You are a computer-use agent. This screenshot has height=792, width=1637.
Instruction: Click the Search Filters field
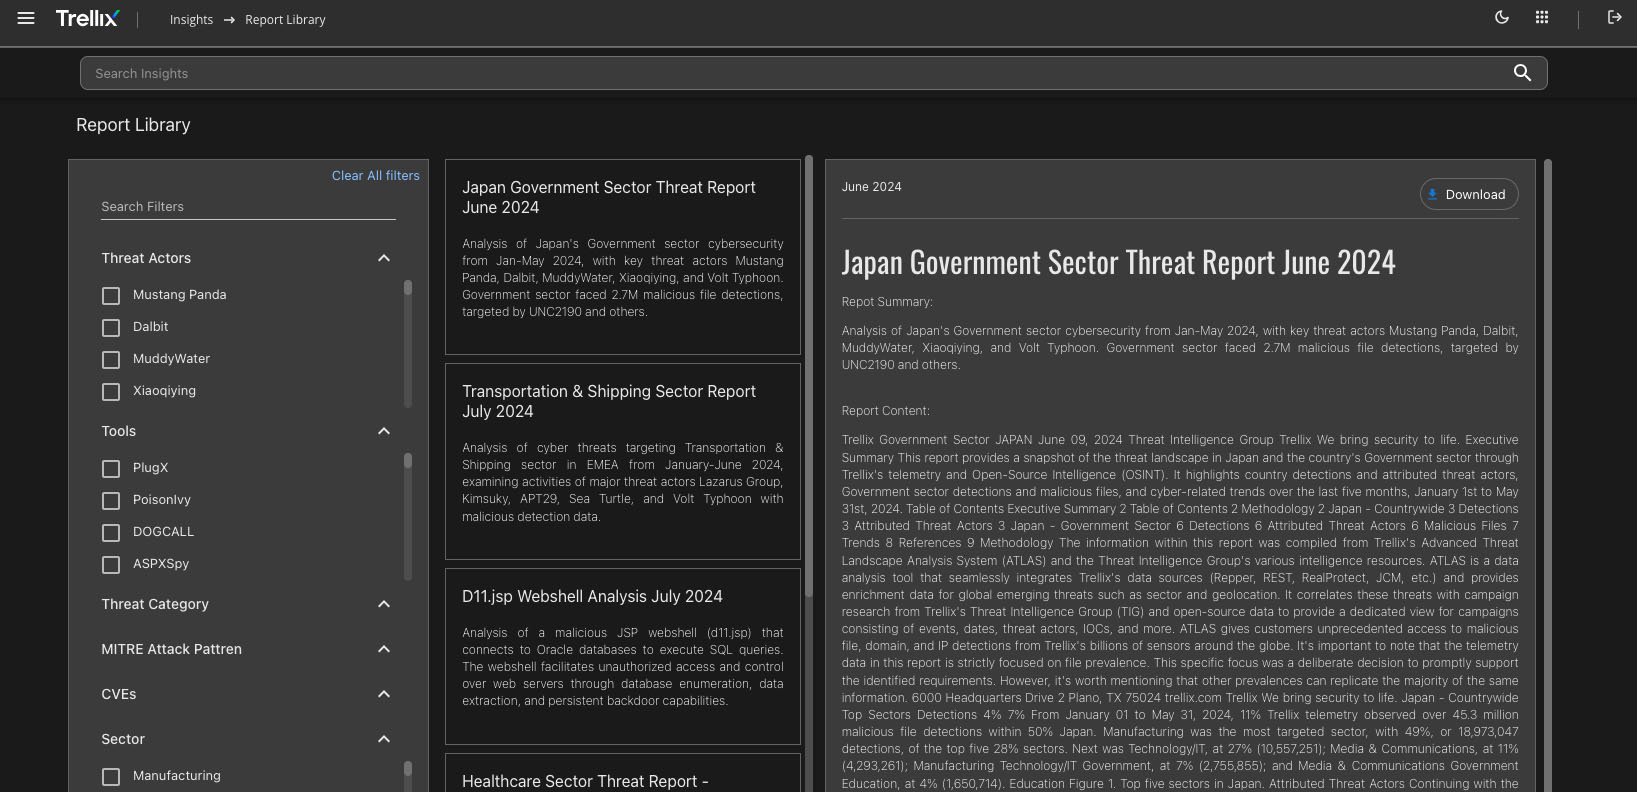click(248, 207)
